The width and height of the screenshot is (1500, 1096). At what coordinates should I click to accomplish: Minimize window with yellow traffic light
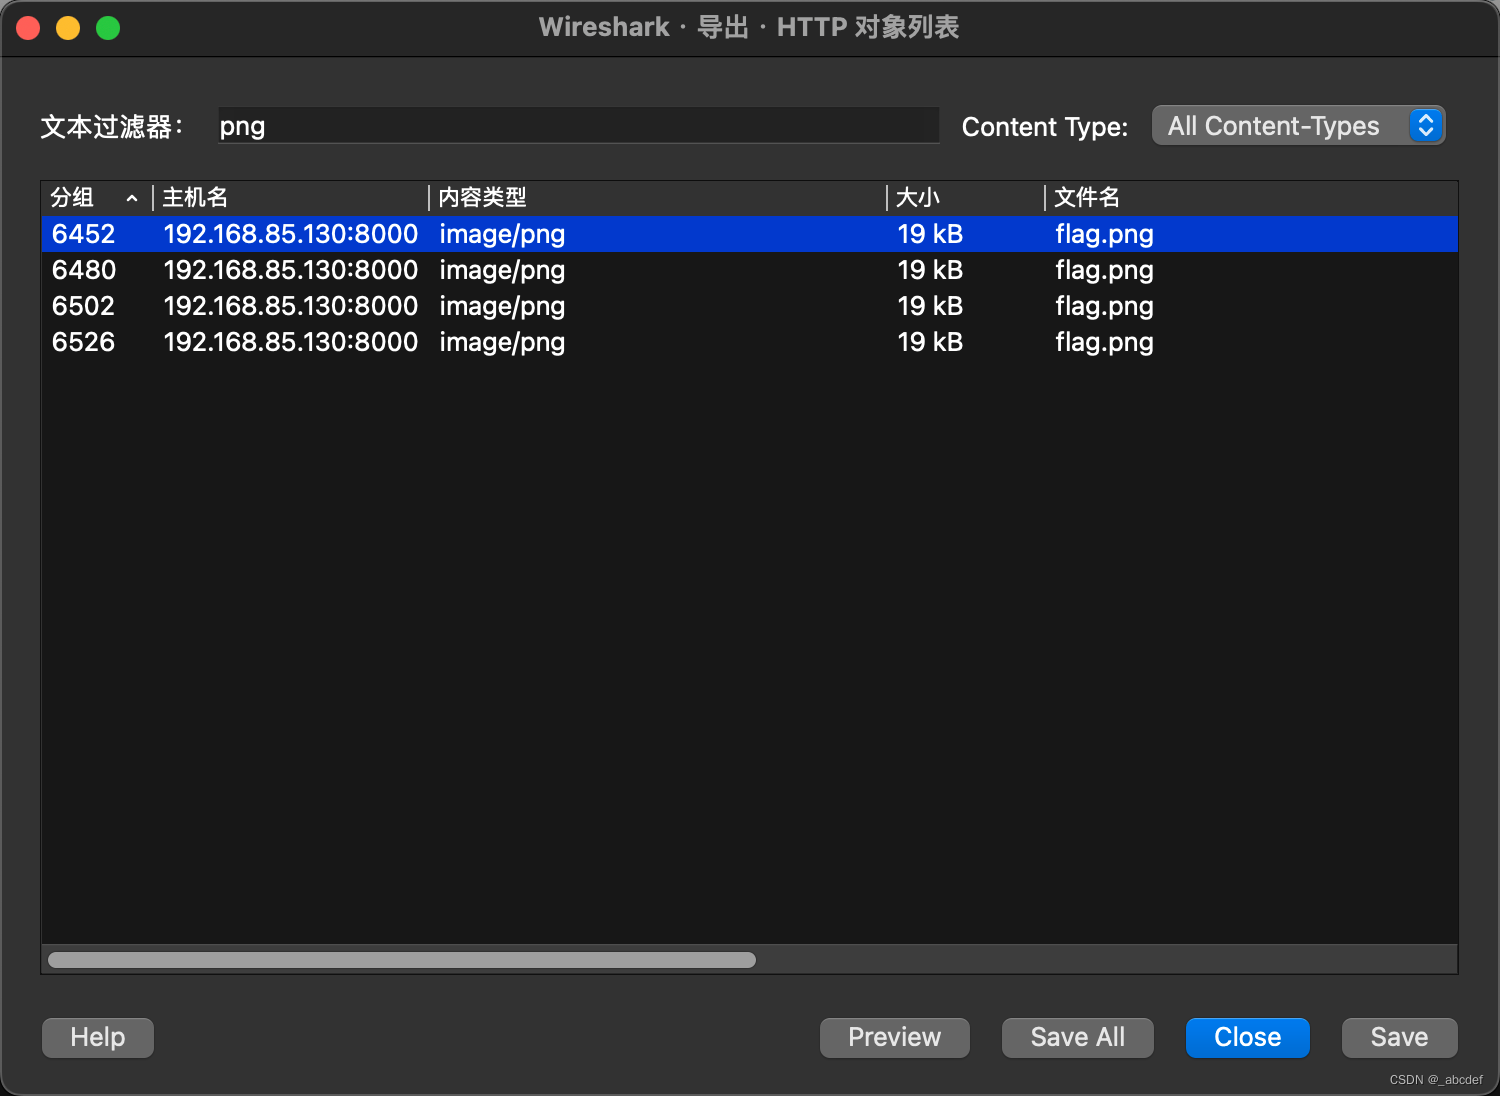pyautogui.click(x=68, y=28)
